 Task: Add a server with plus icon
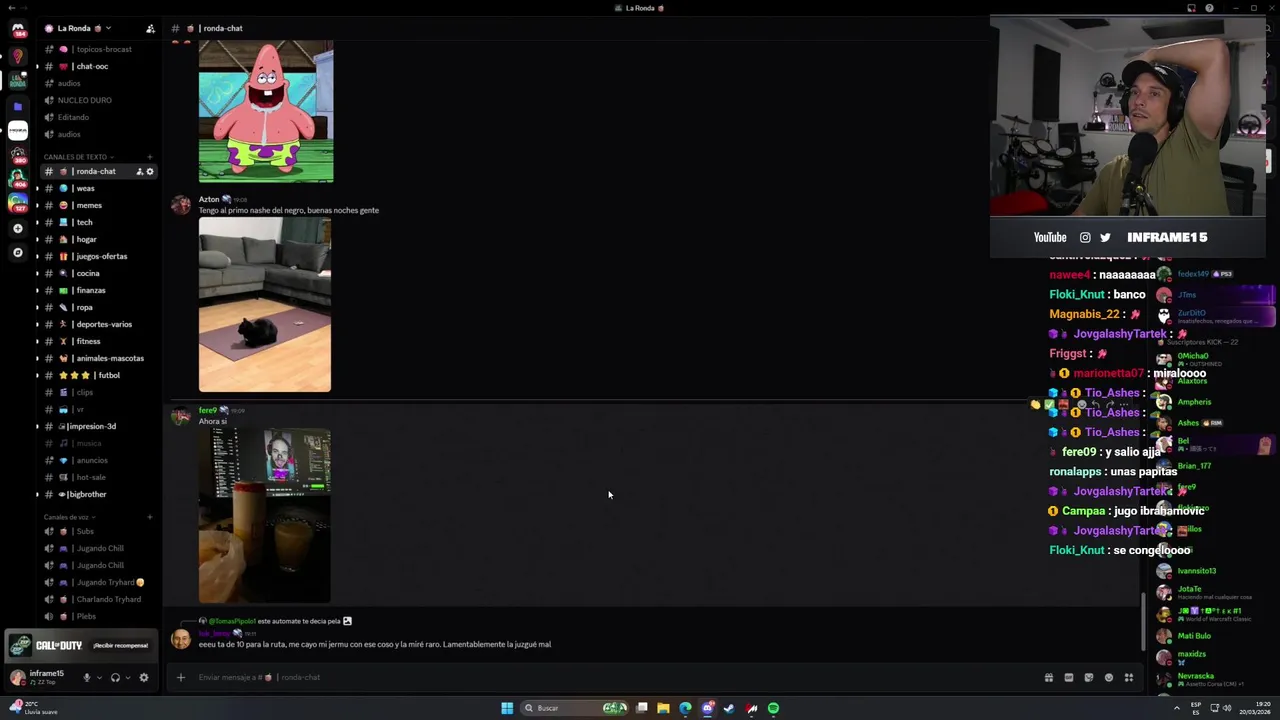18,228
